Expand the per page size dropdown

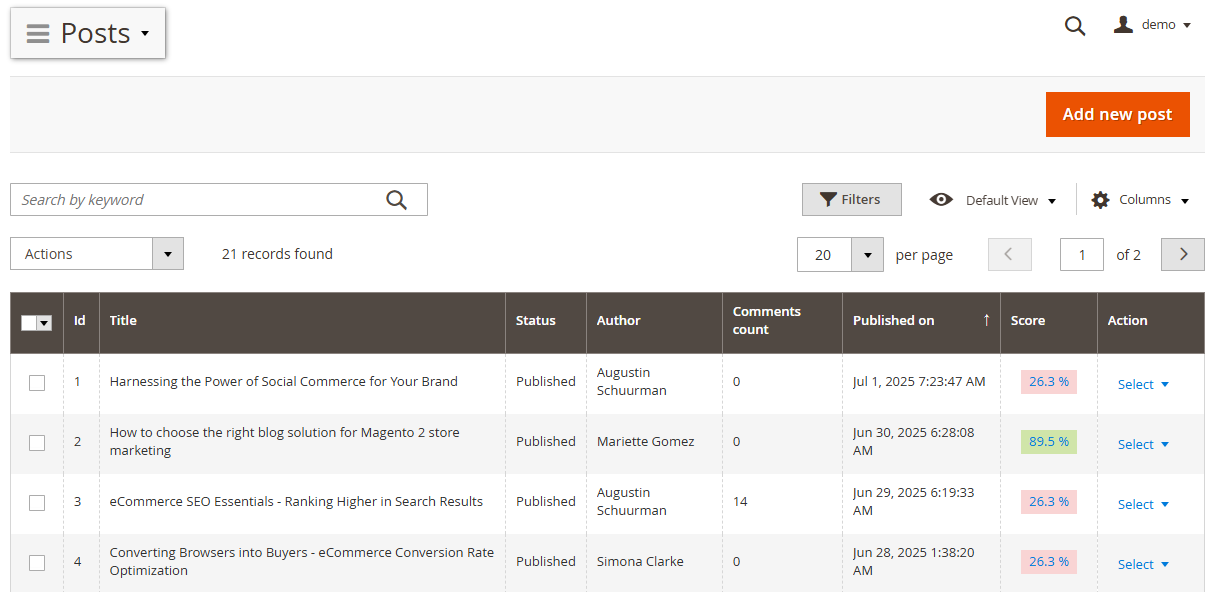pyautogui.click(x=867, y=255)
